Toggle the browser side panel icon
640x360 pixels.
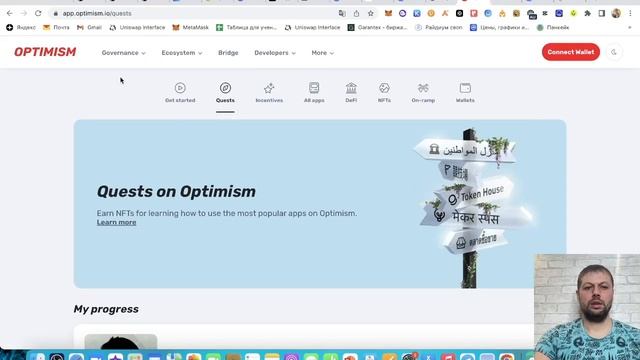coord(602,13)
